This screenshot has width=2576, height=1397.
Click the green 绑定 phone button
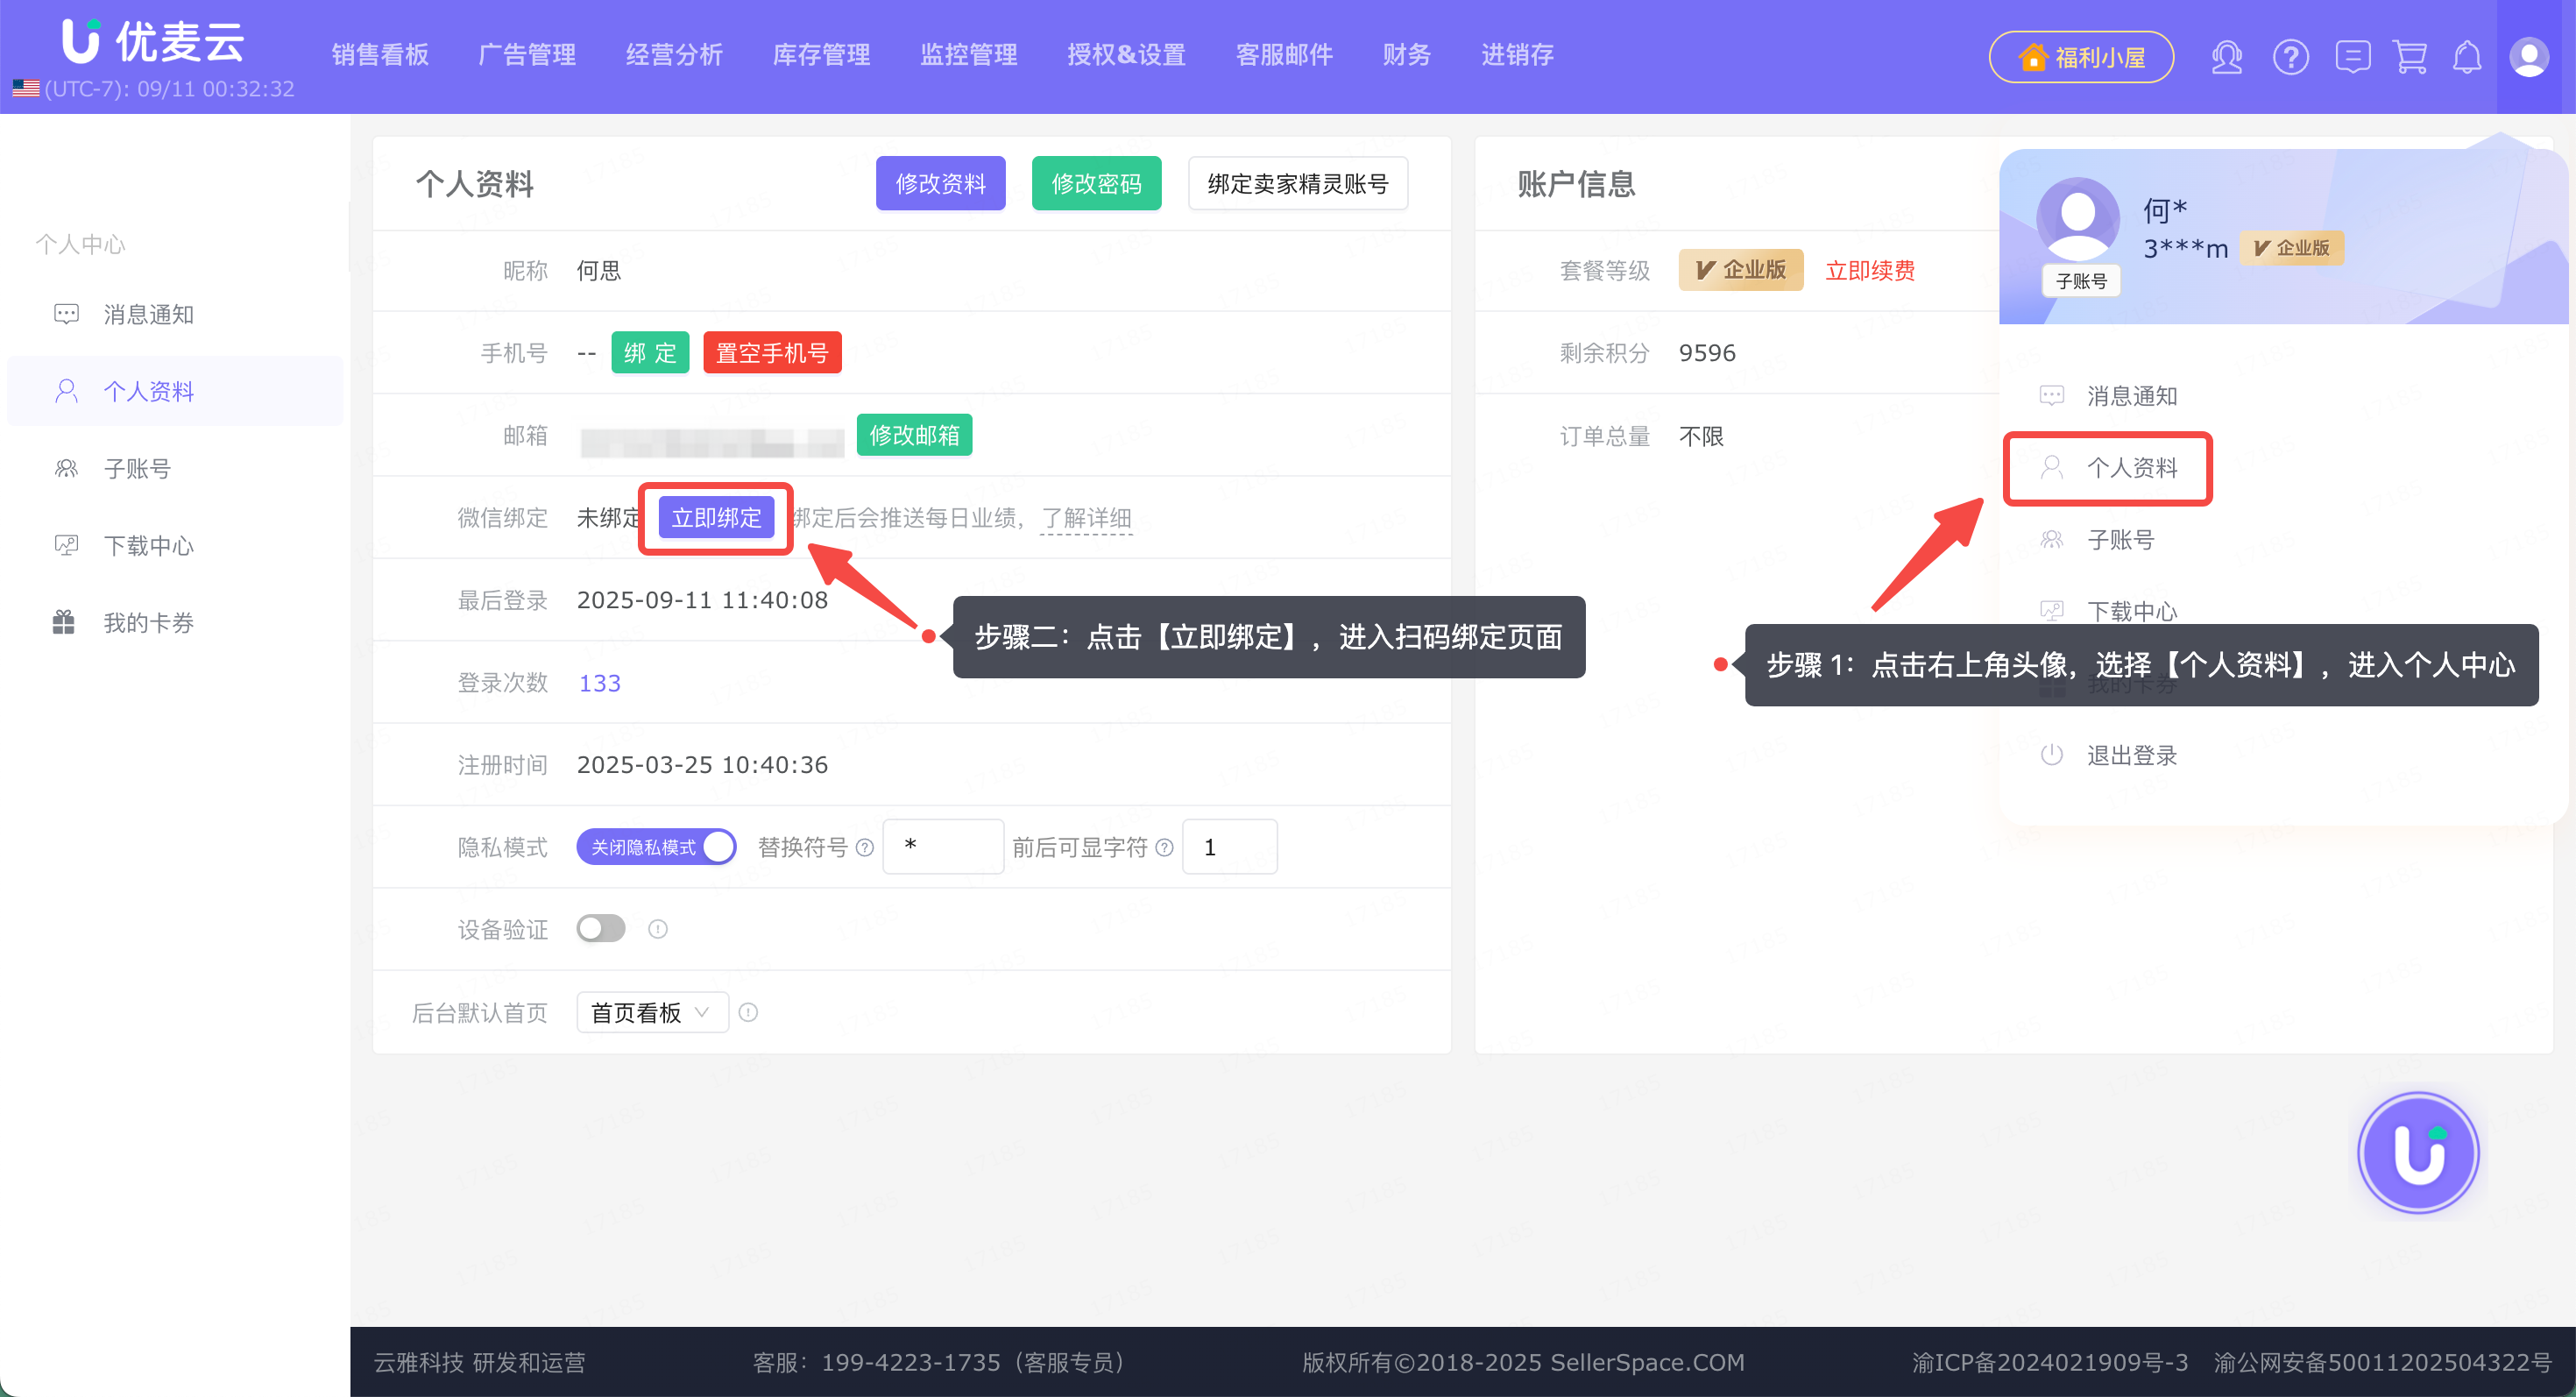pos(650,352)
